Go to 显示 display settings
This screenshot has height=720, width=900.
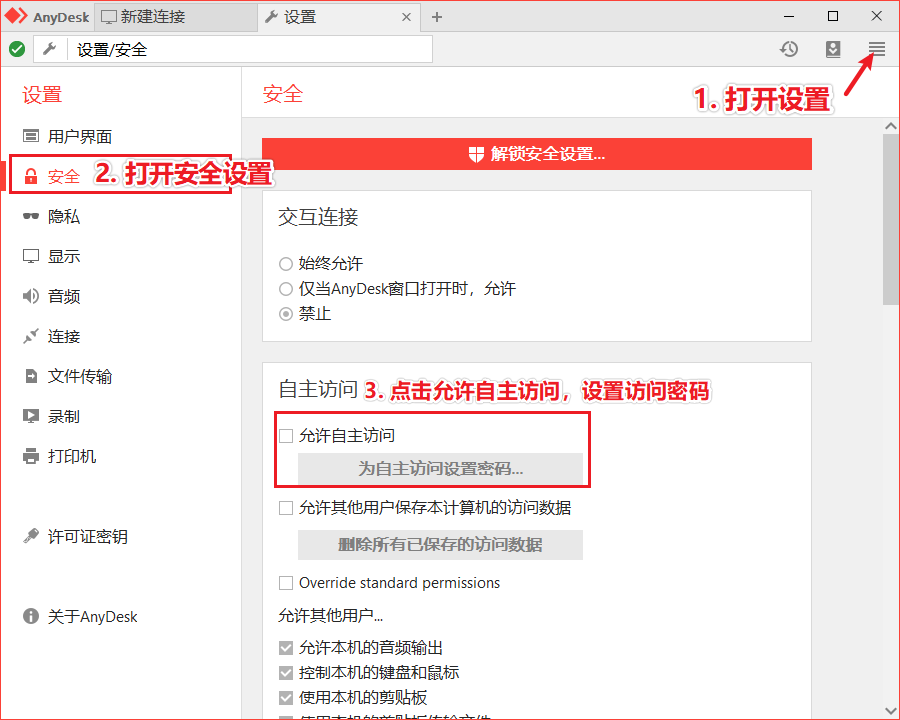click(64, 257)
